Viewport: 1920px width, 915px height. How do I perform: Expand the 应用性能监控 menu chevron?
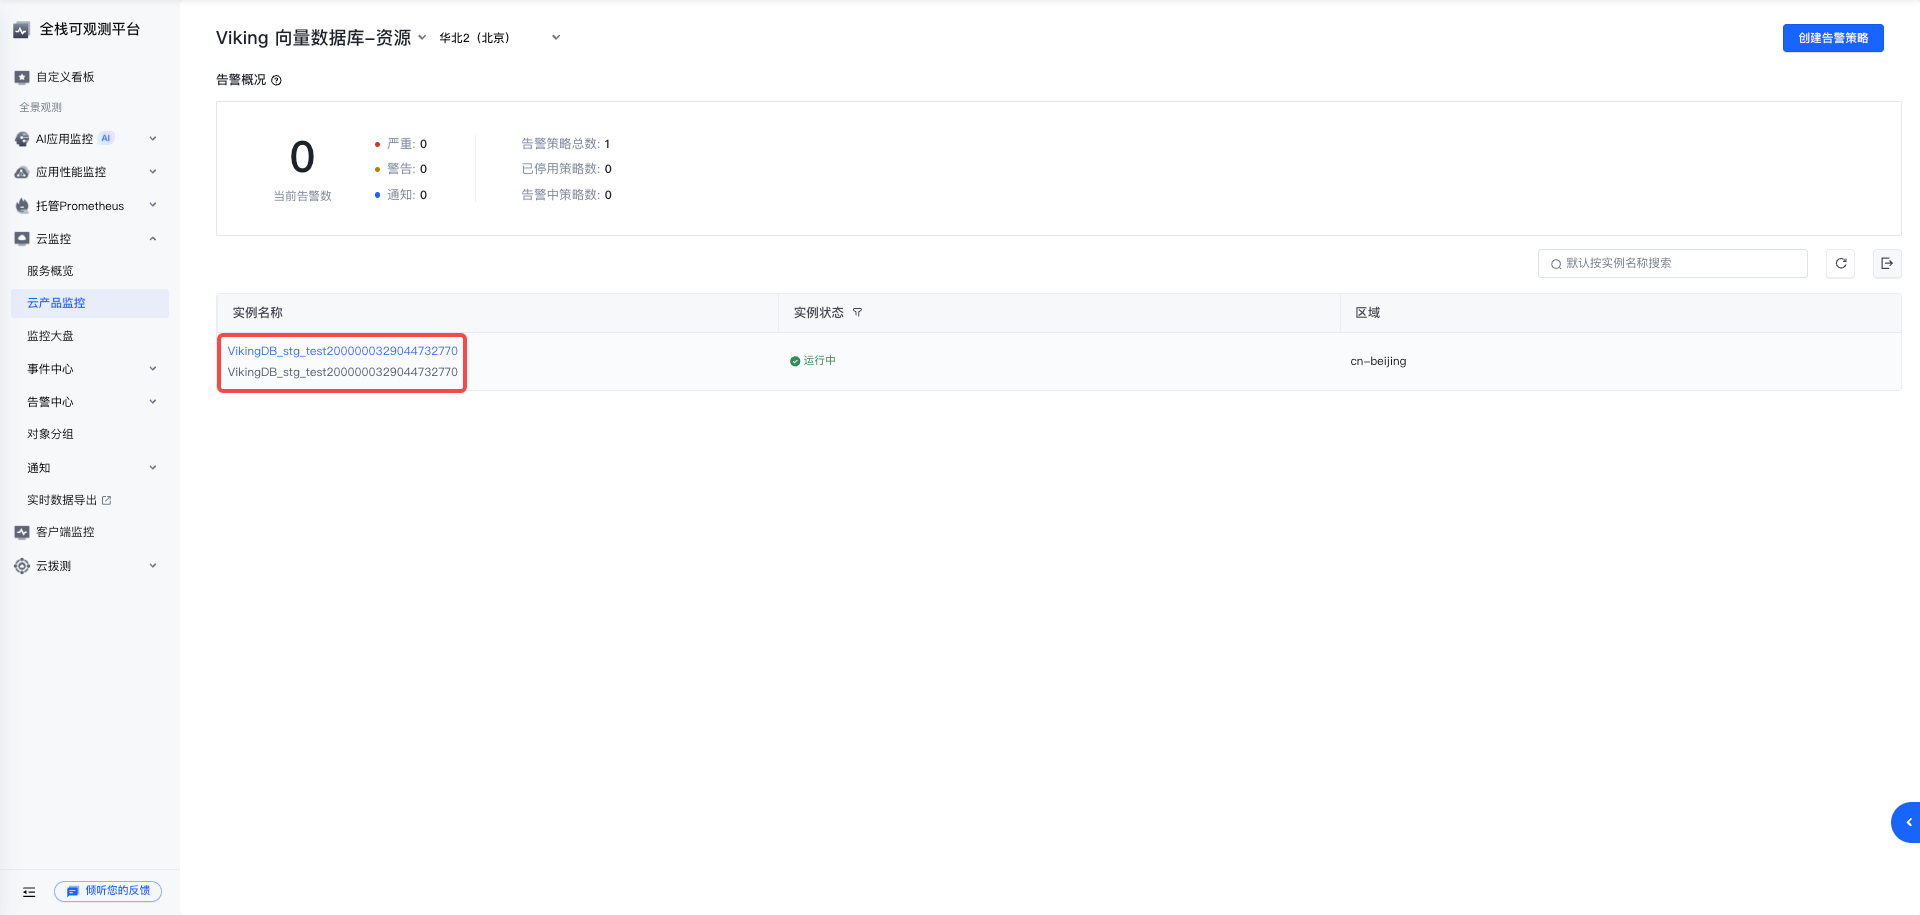(x=153, y=172)
